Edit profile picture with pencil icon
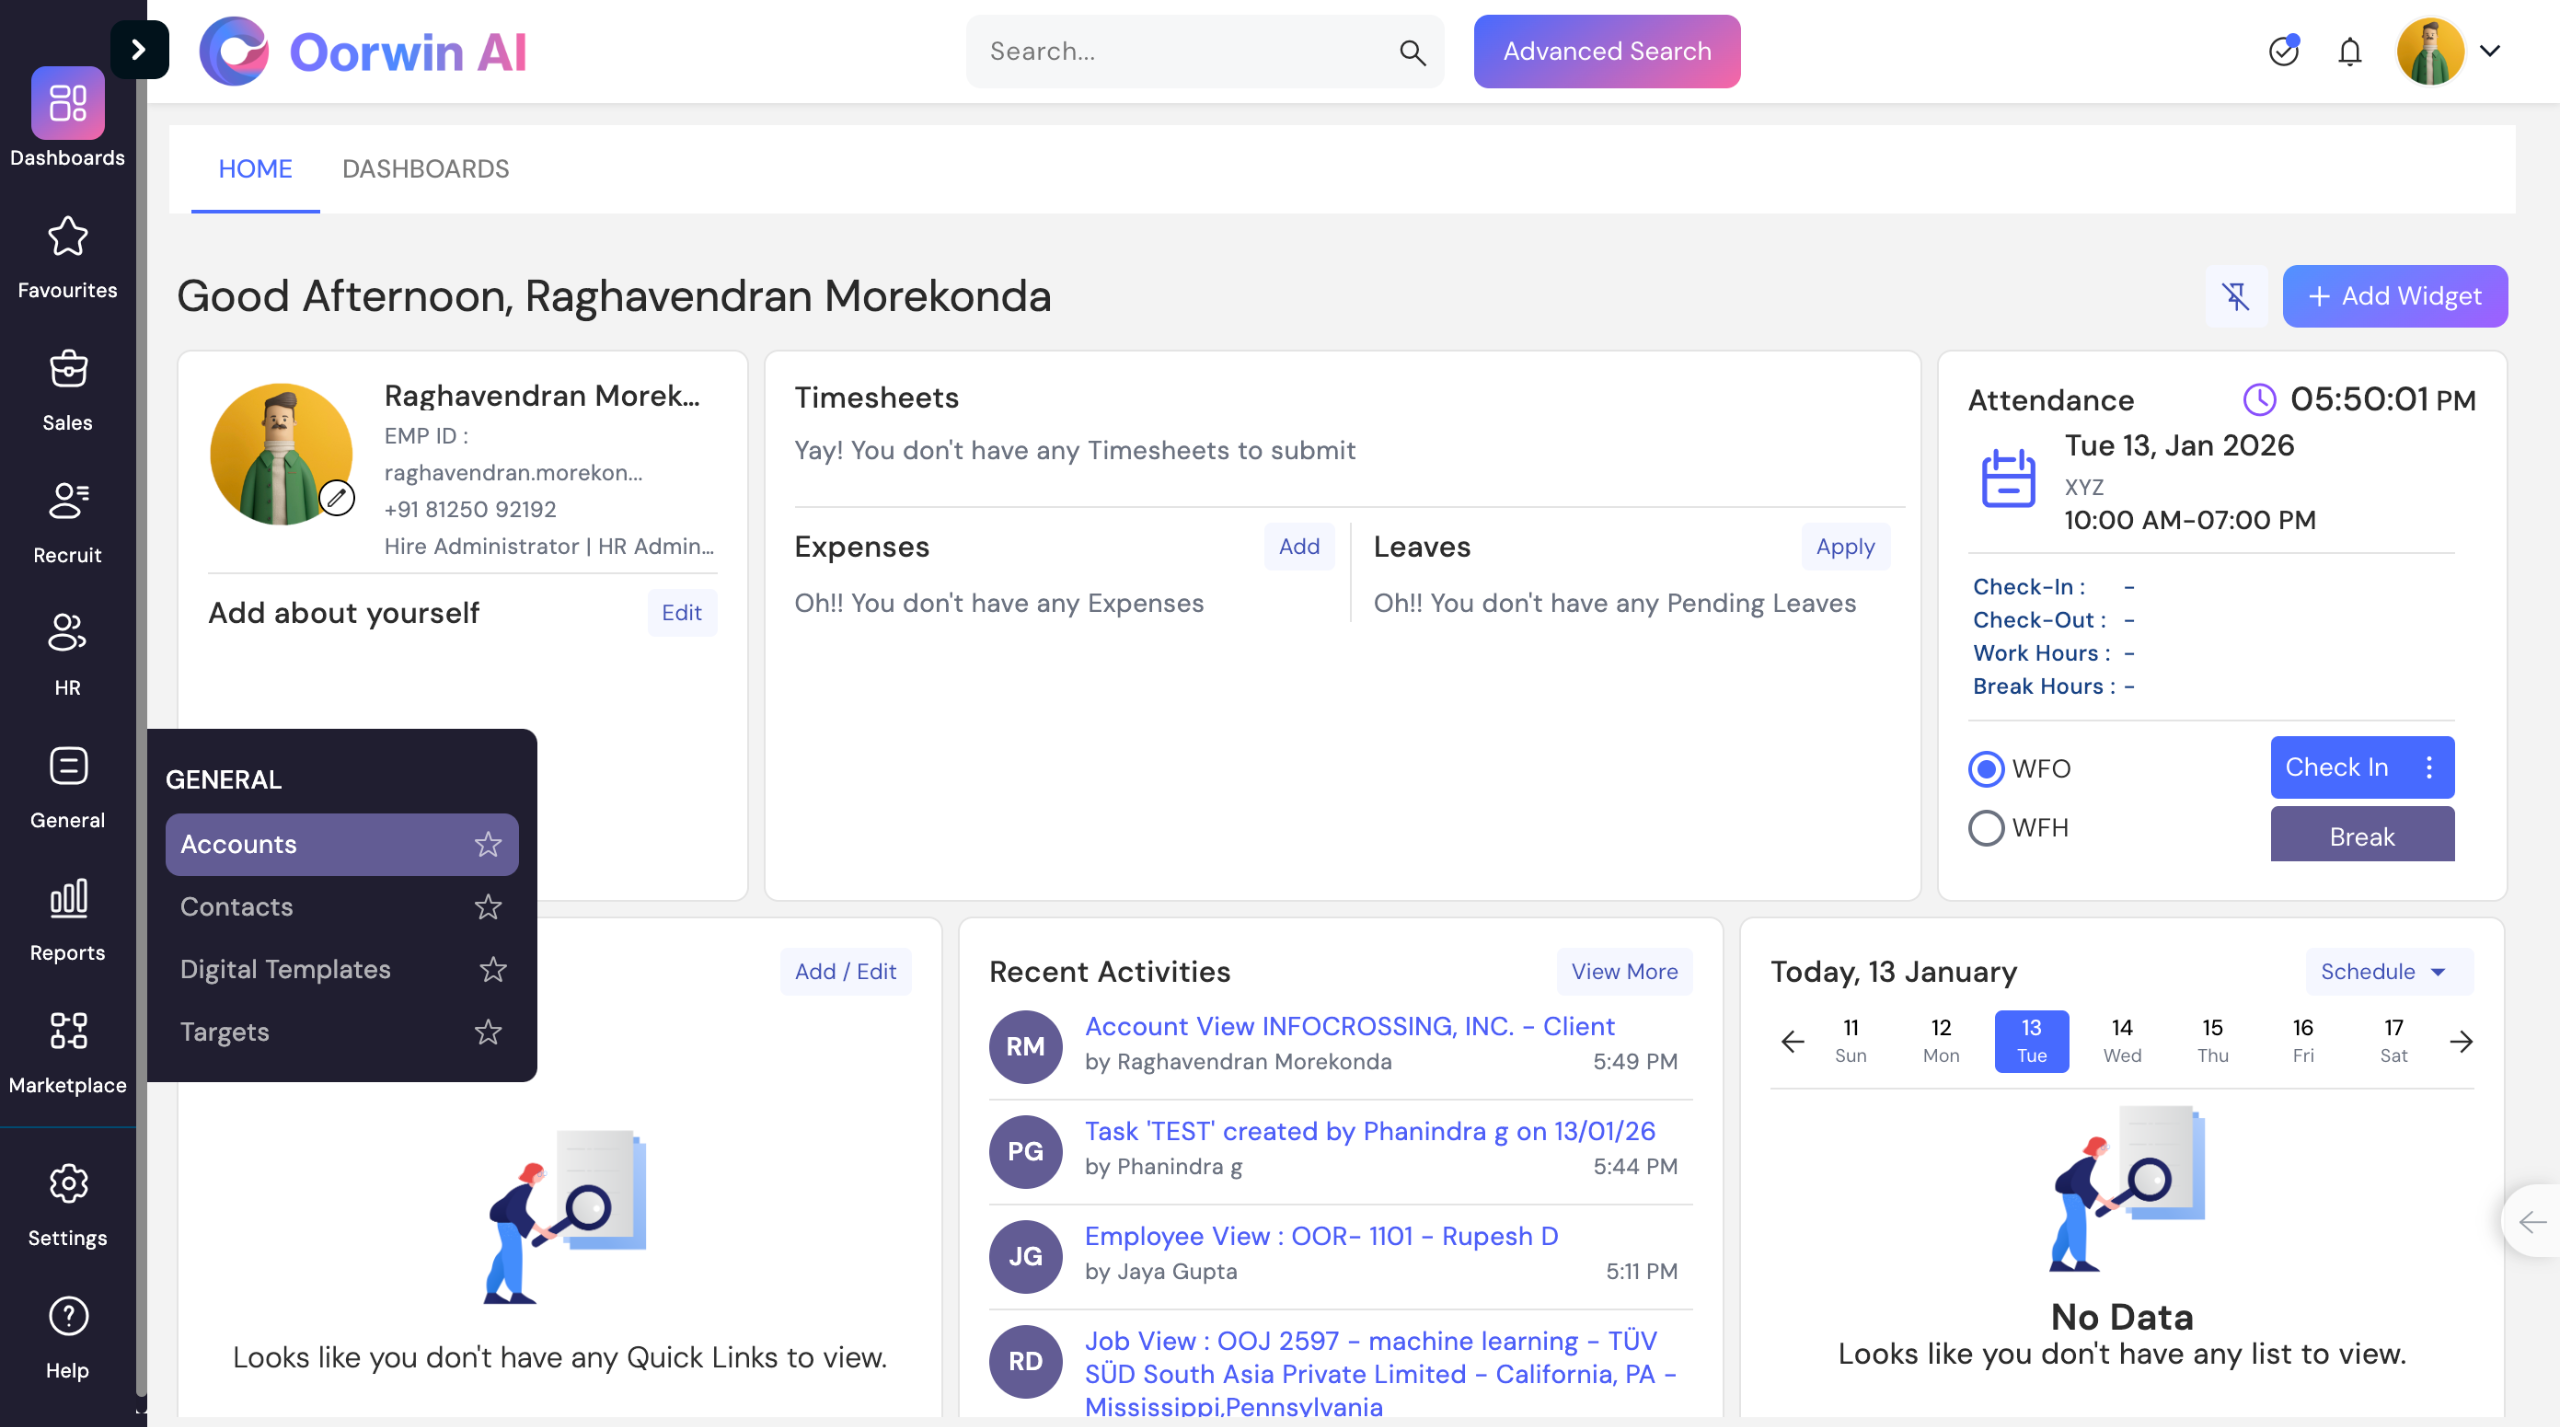 (337, 497)
